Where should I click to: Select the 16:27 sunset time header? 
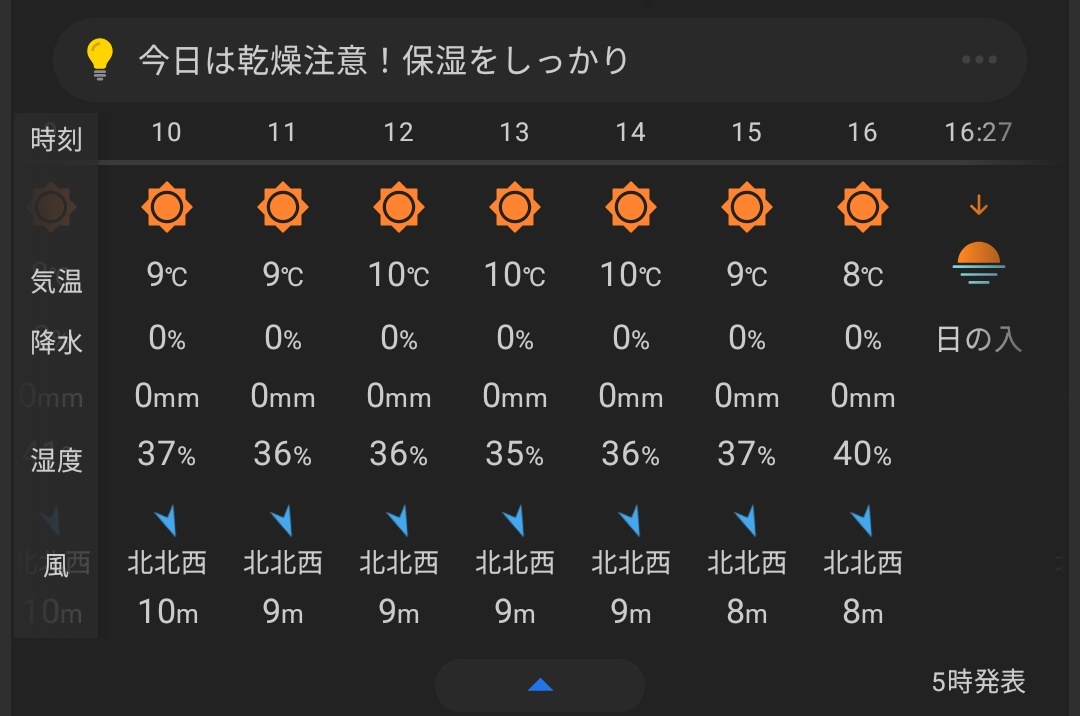click(978, 132)
